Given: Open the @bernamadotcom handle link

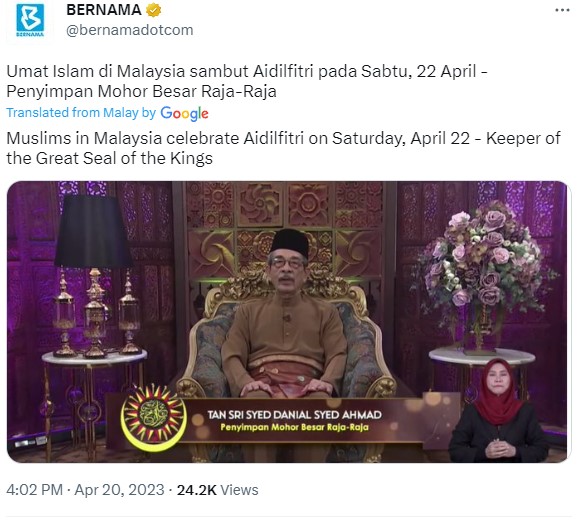Looking at the screenshot, I should click(129, 30).
